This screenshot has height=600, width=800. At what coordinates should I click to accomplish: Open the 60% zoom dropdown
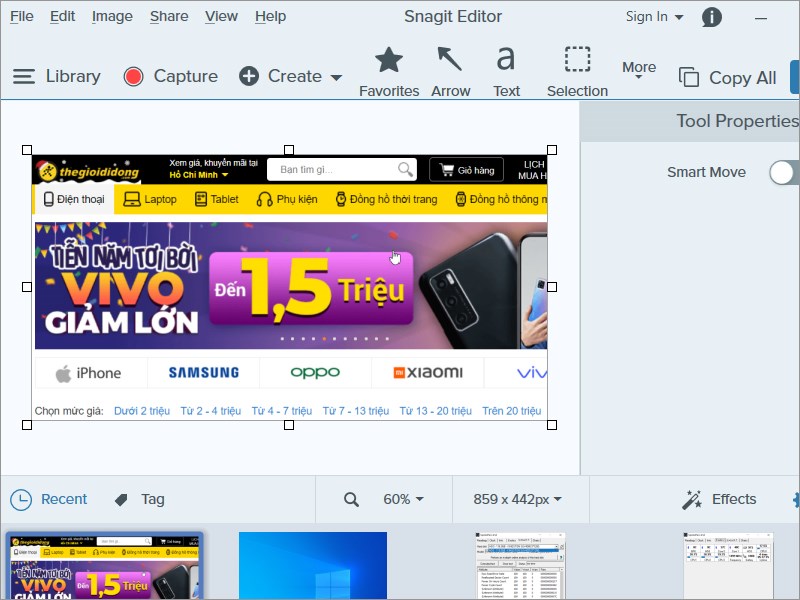[x=403, y=499]
